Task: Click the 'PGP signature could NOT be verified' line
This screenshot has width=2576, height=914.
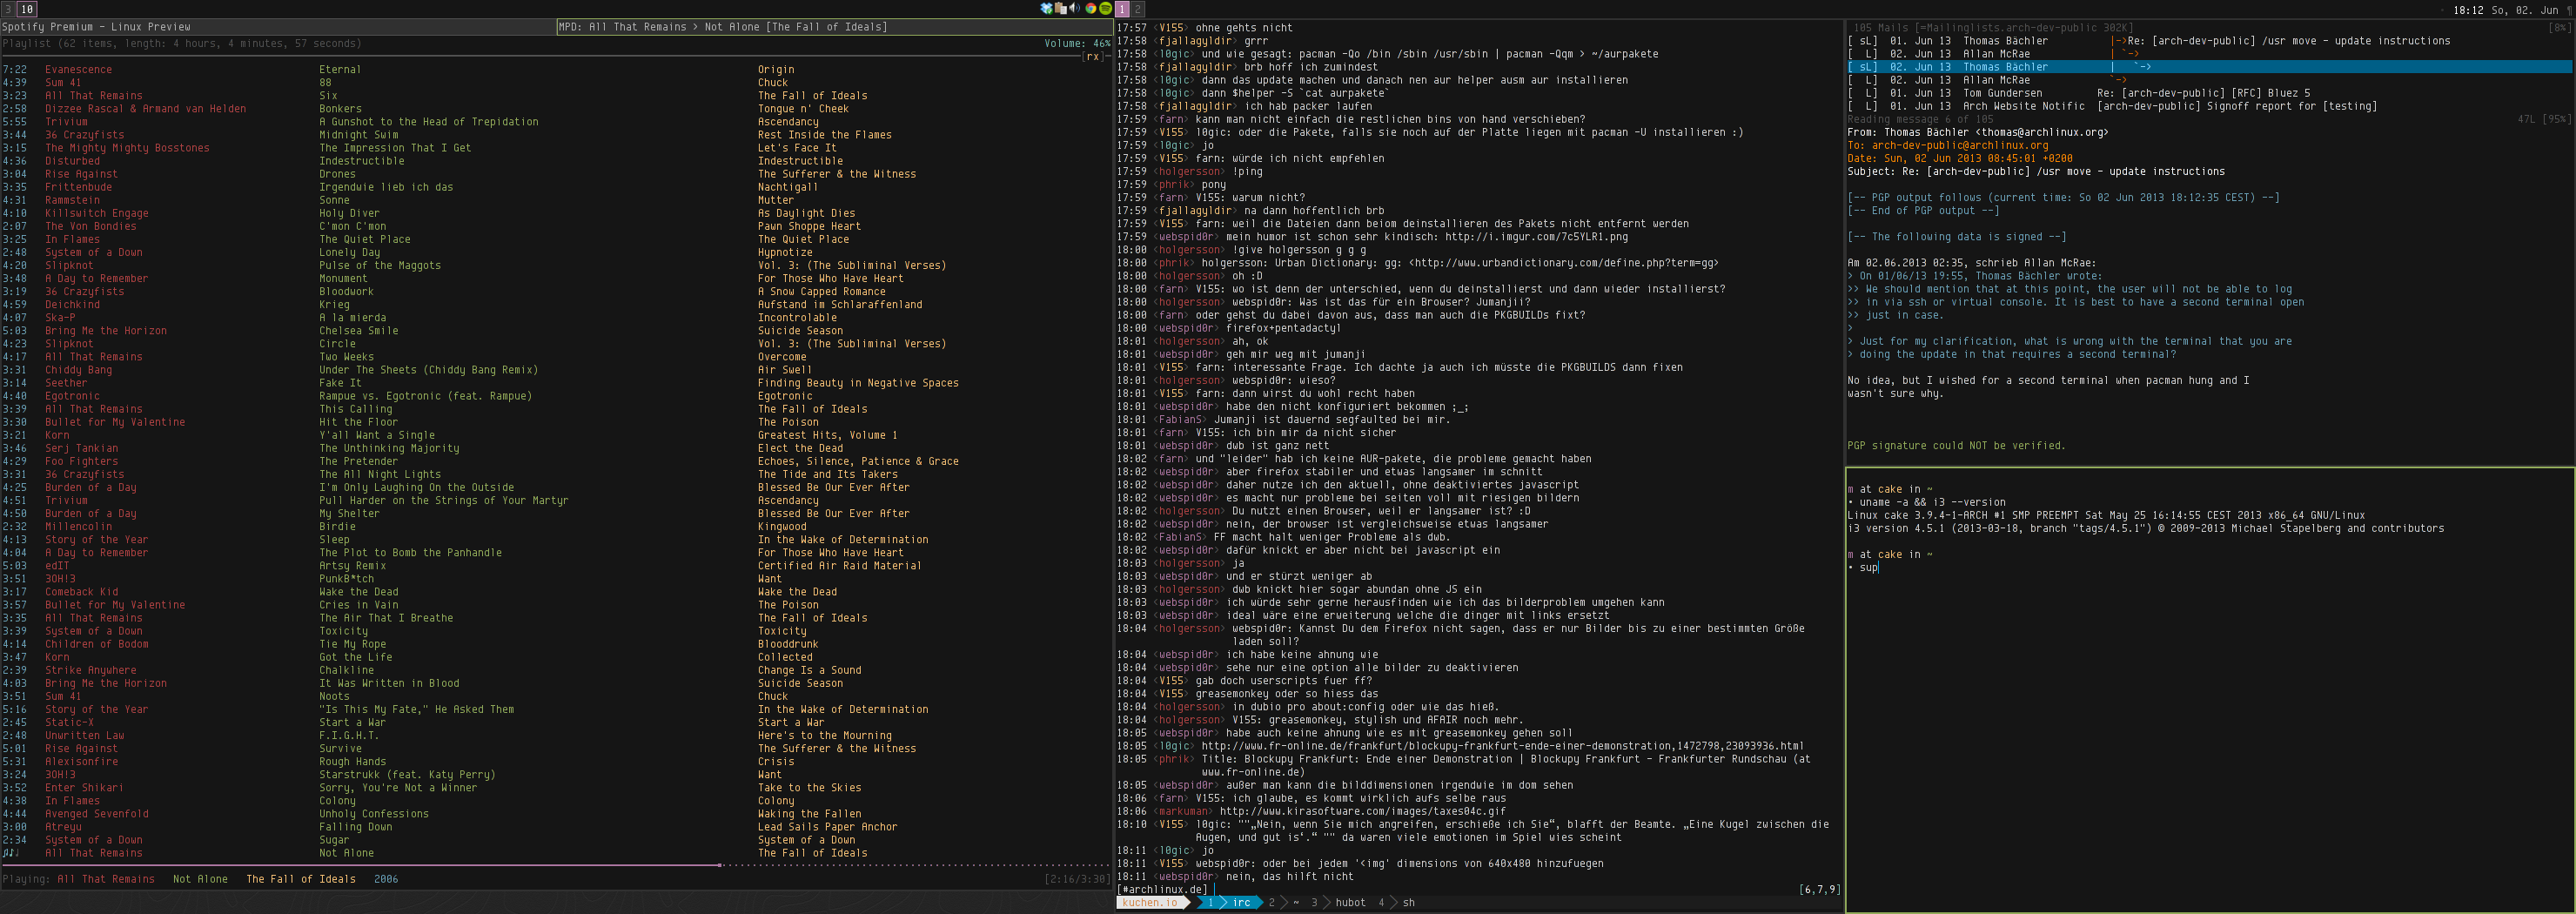Action: point(1956,446)
